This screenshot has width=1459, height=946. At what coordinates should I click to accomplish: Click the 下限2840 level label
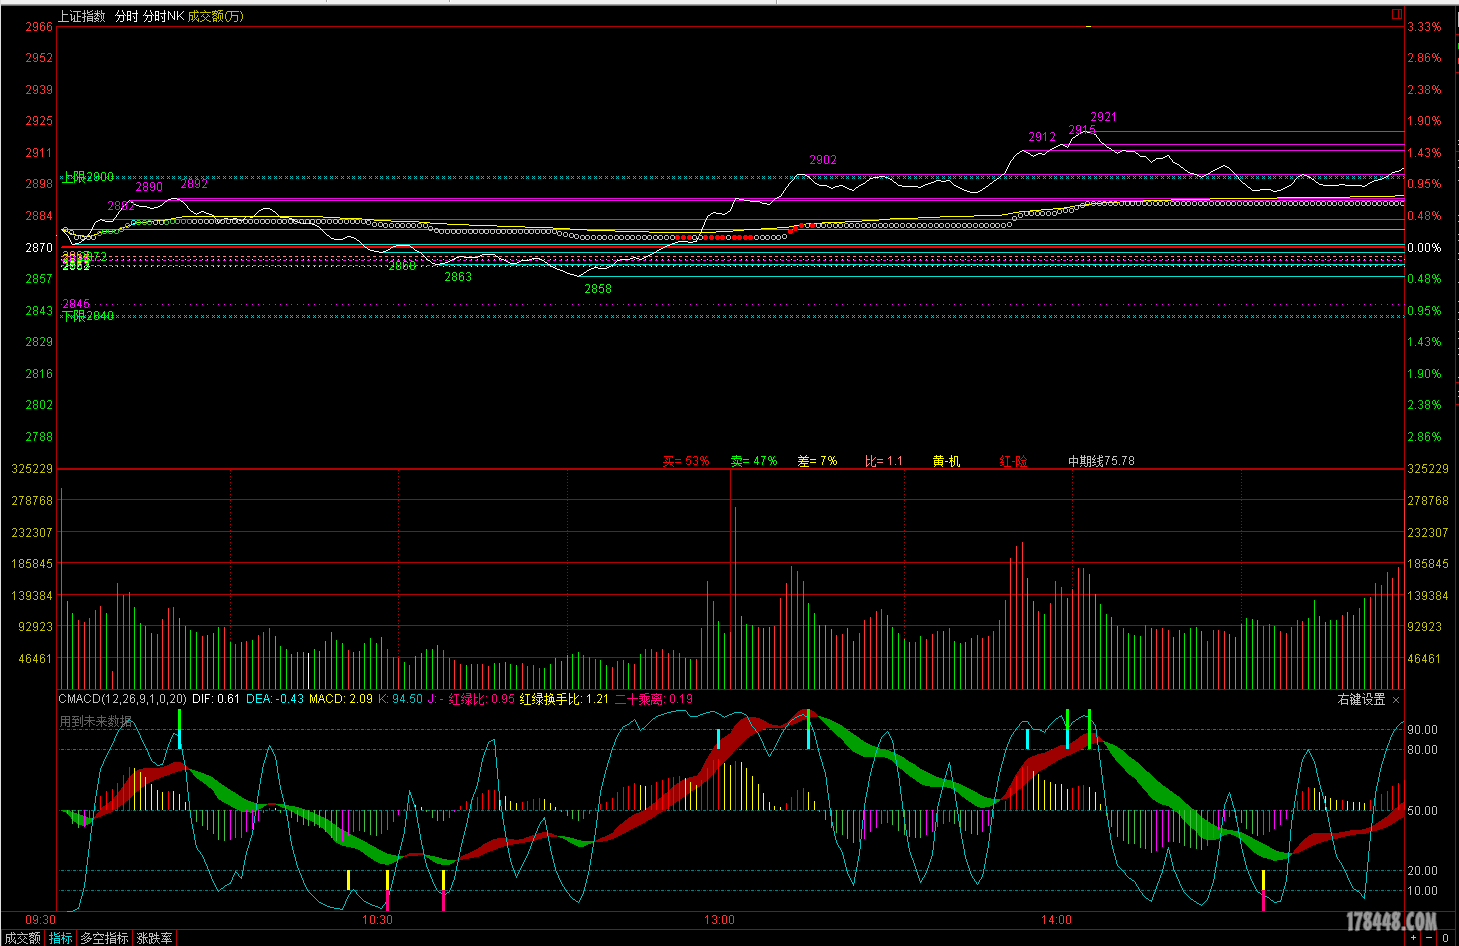coord(88,316)
